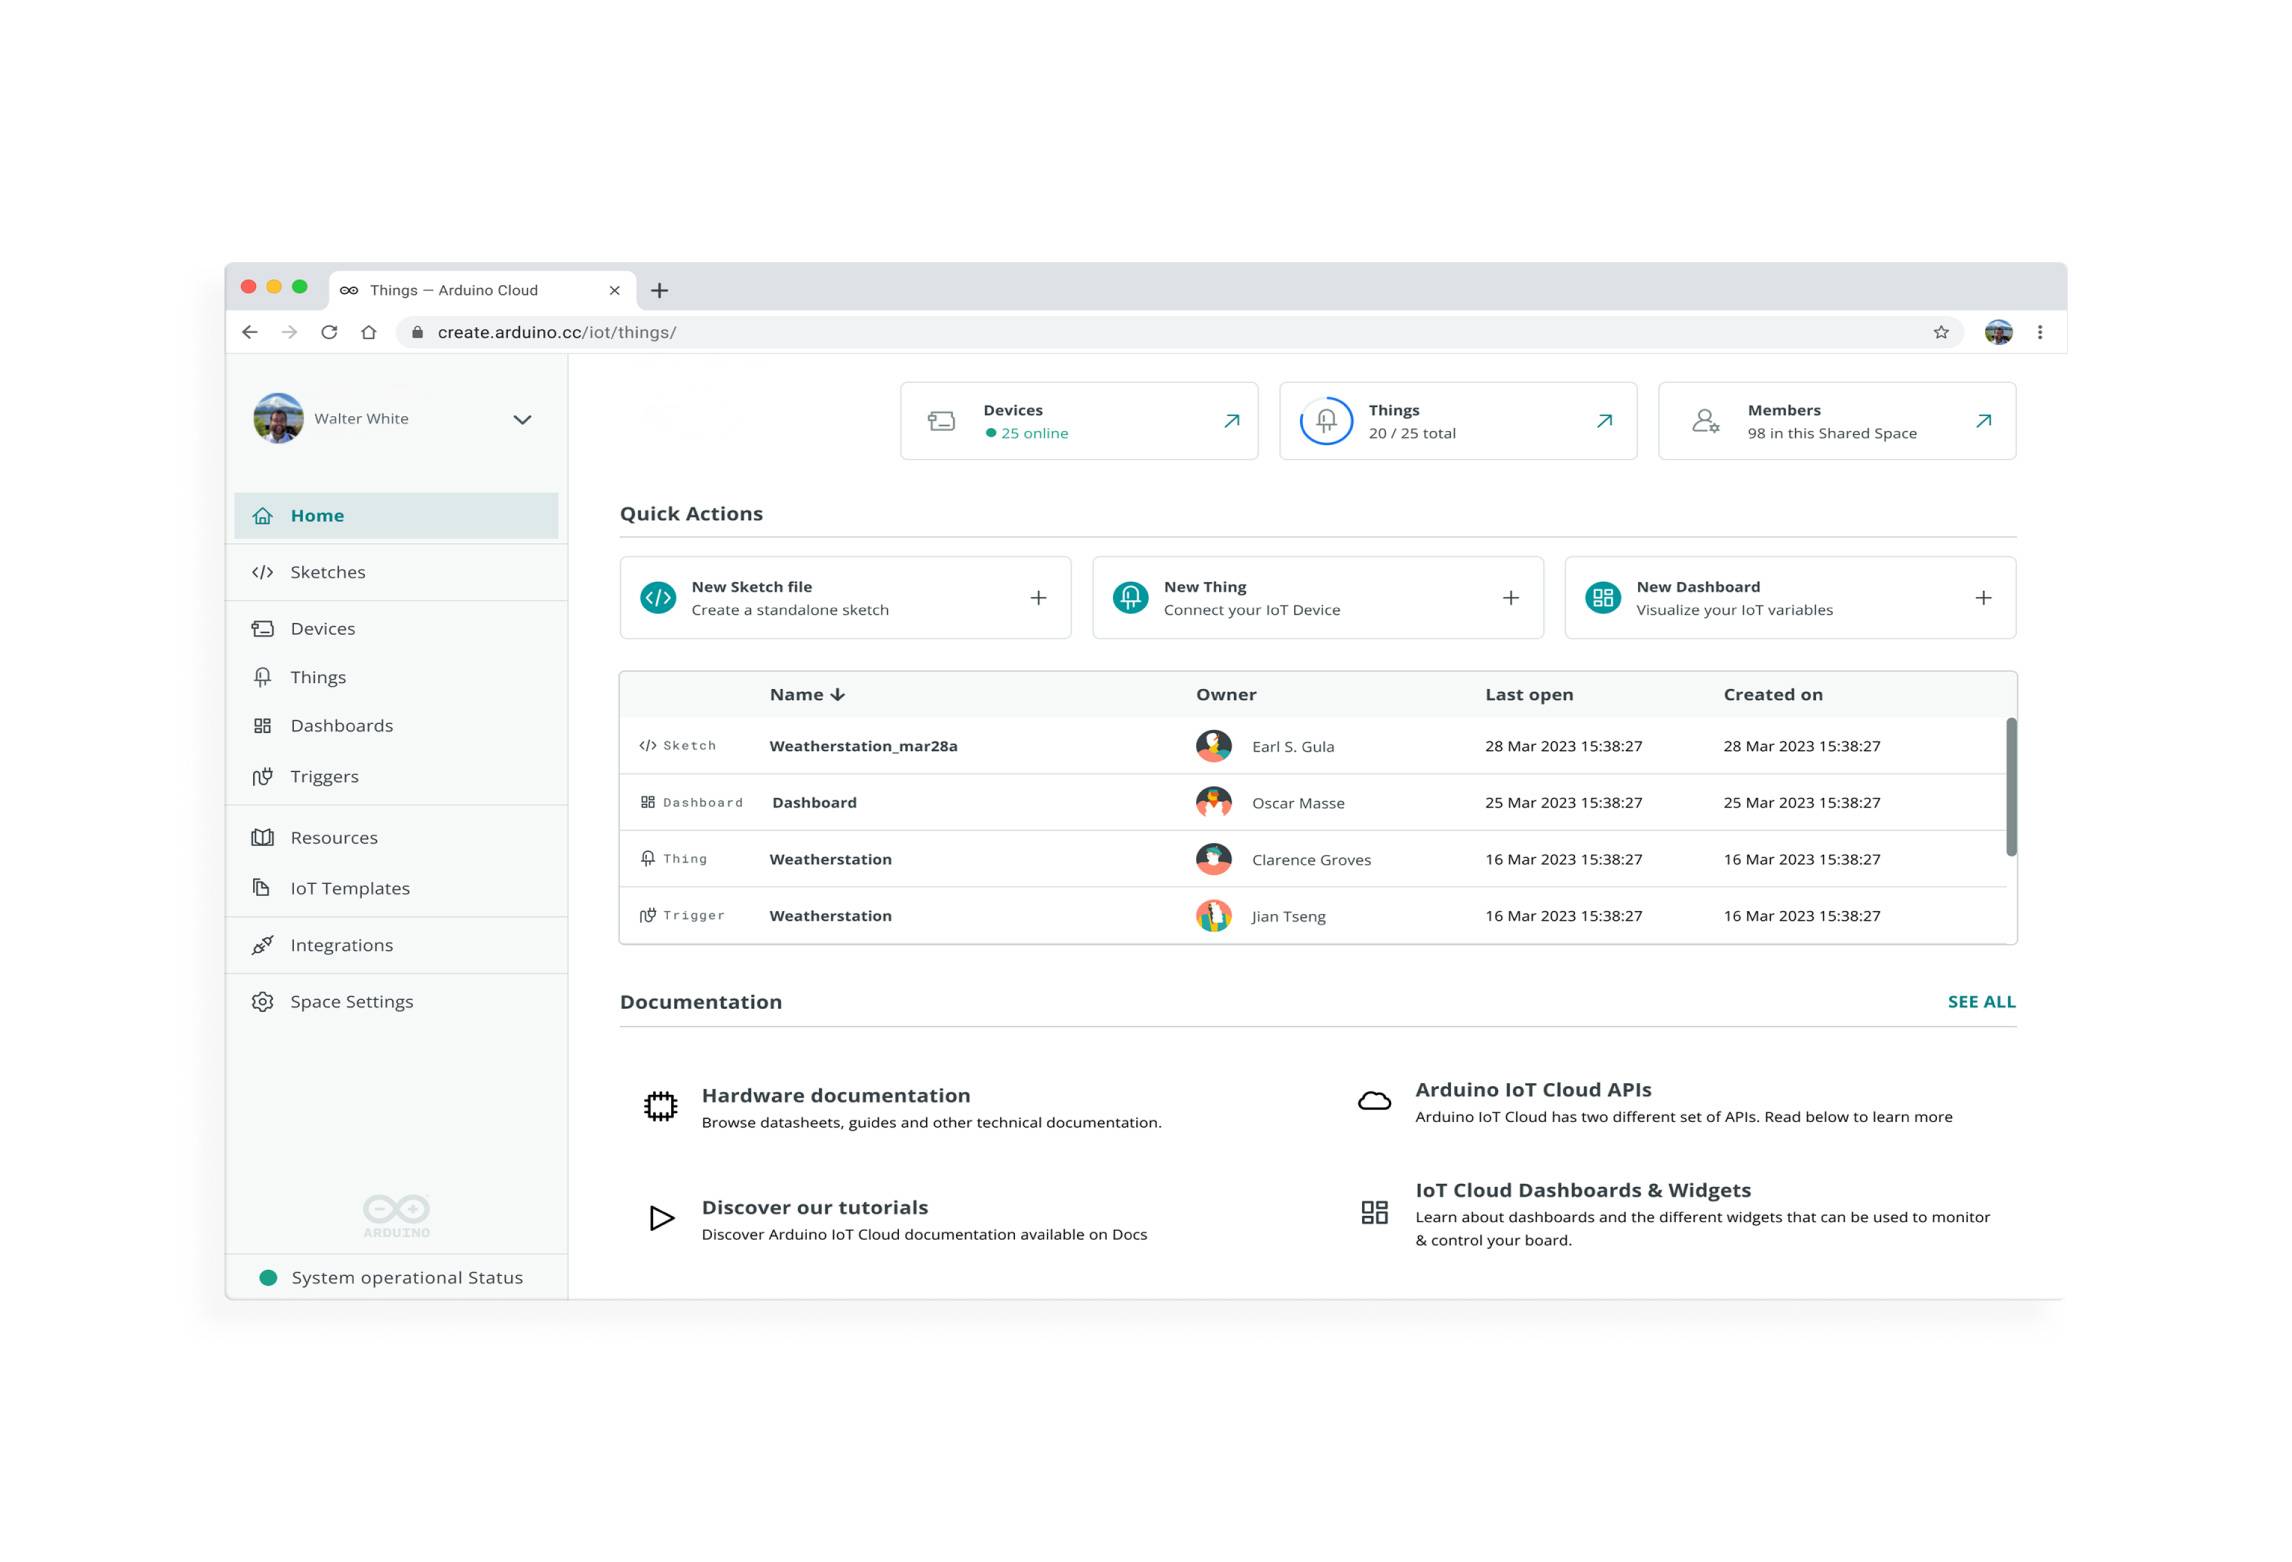
Task: Go to Dashboards in the sidebar
Action: pos(341,725)
